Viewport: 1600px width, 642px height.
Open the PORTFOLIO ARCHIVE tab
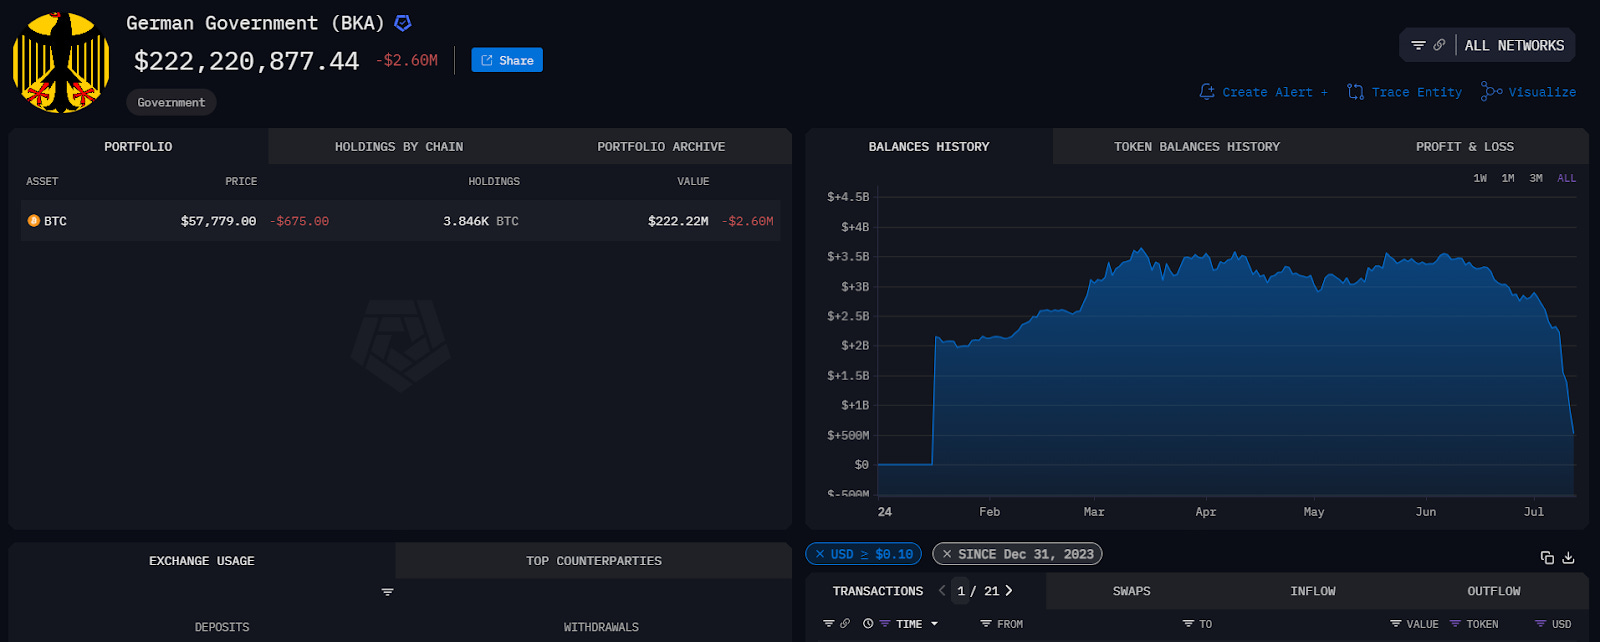pos(661,146)
